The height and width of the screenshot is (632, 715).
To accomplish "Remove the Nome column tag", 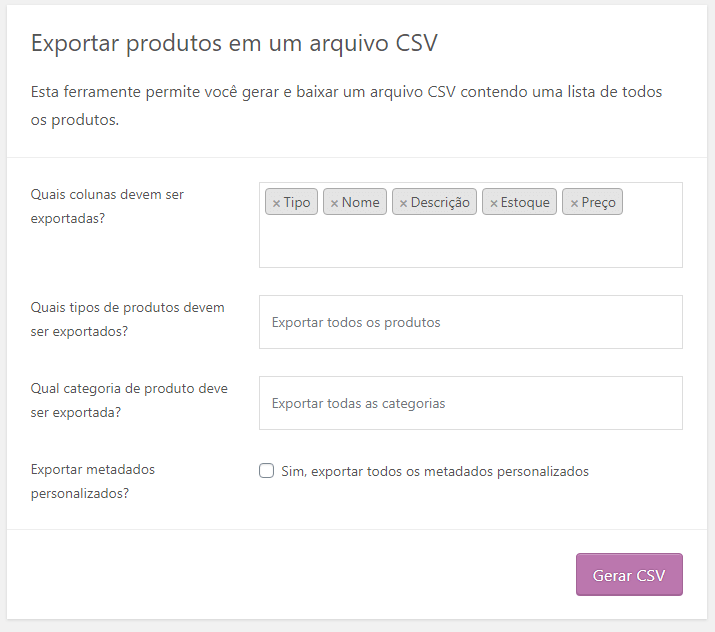I will click(x=334, y=203).
